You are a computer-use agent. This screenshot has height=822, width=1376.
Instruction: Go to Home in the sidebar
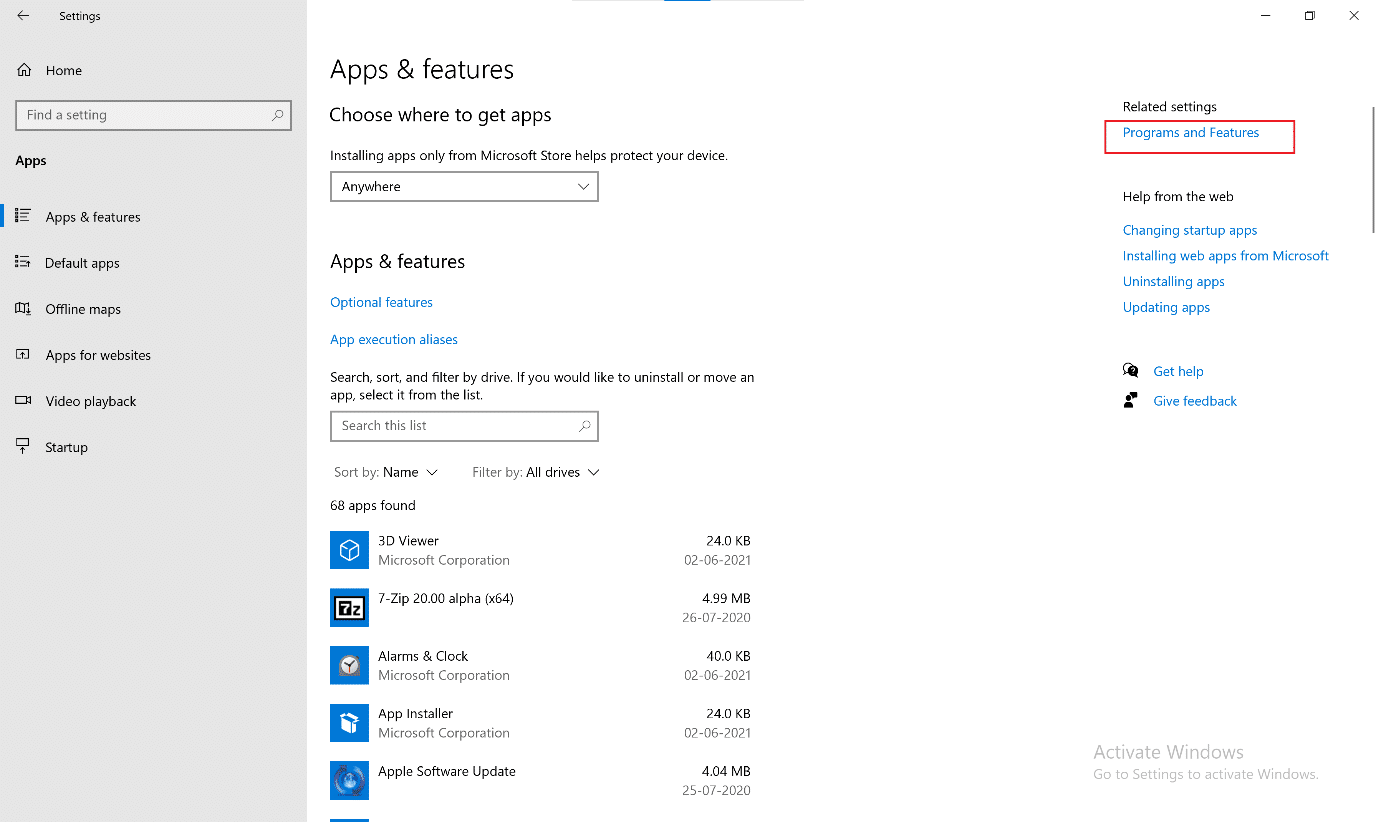click(63, 70)
